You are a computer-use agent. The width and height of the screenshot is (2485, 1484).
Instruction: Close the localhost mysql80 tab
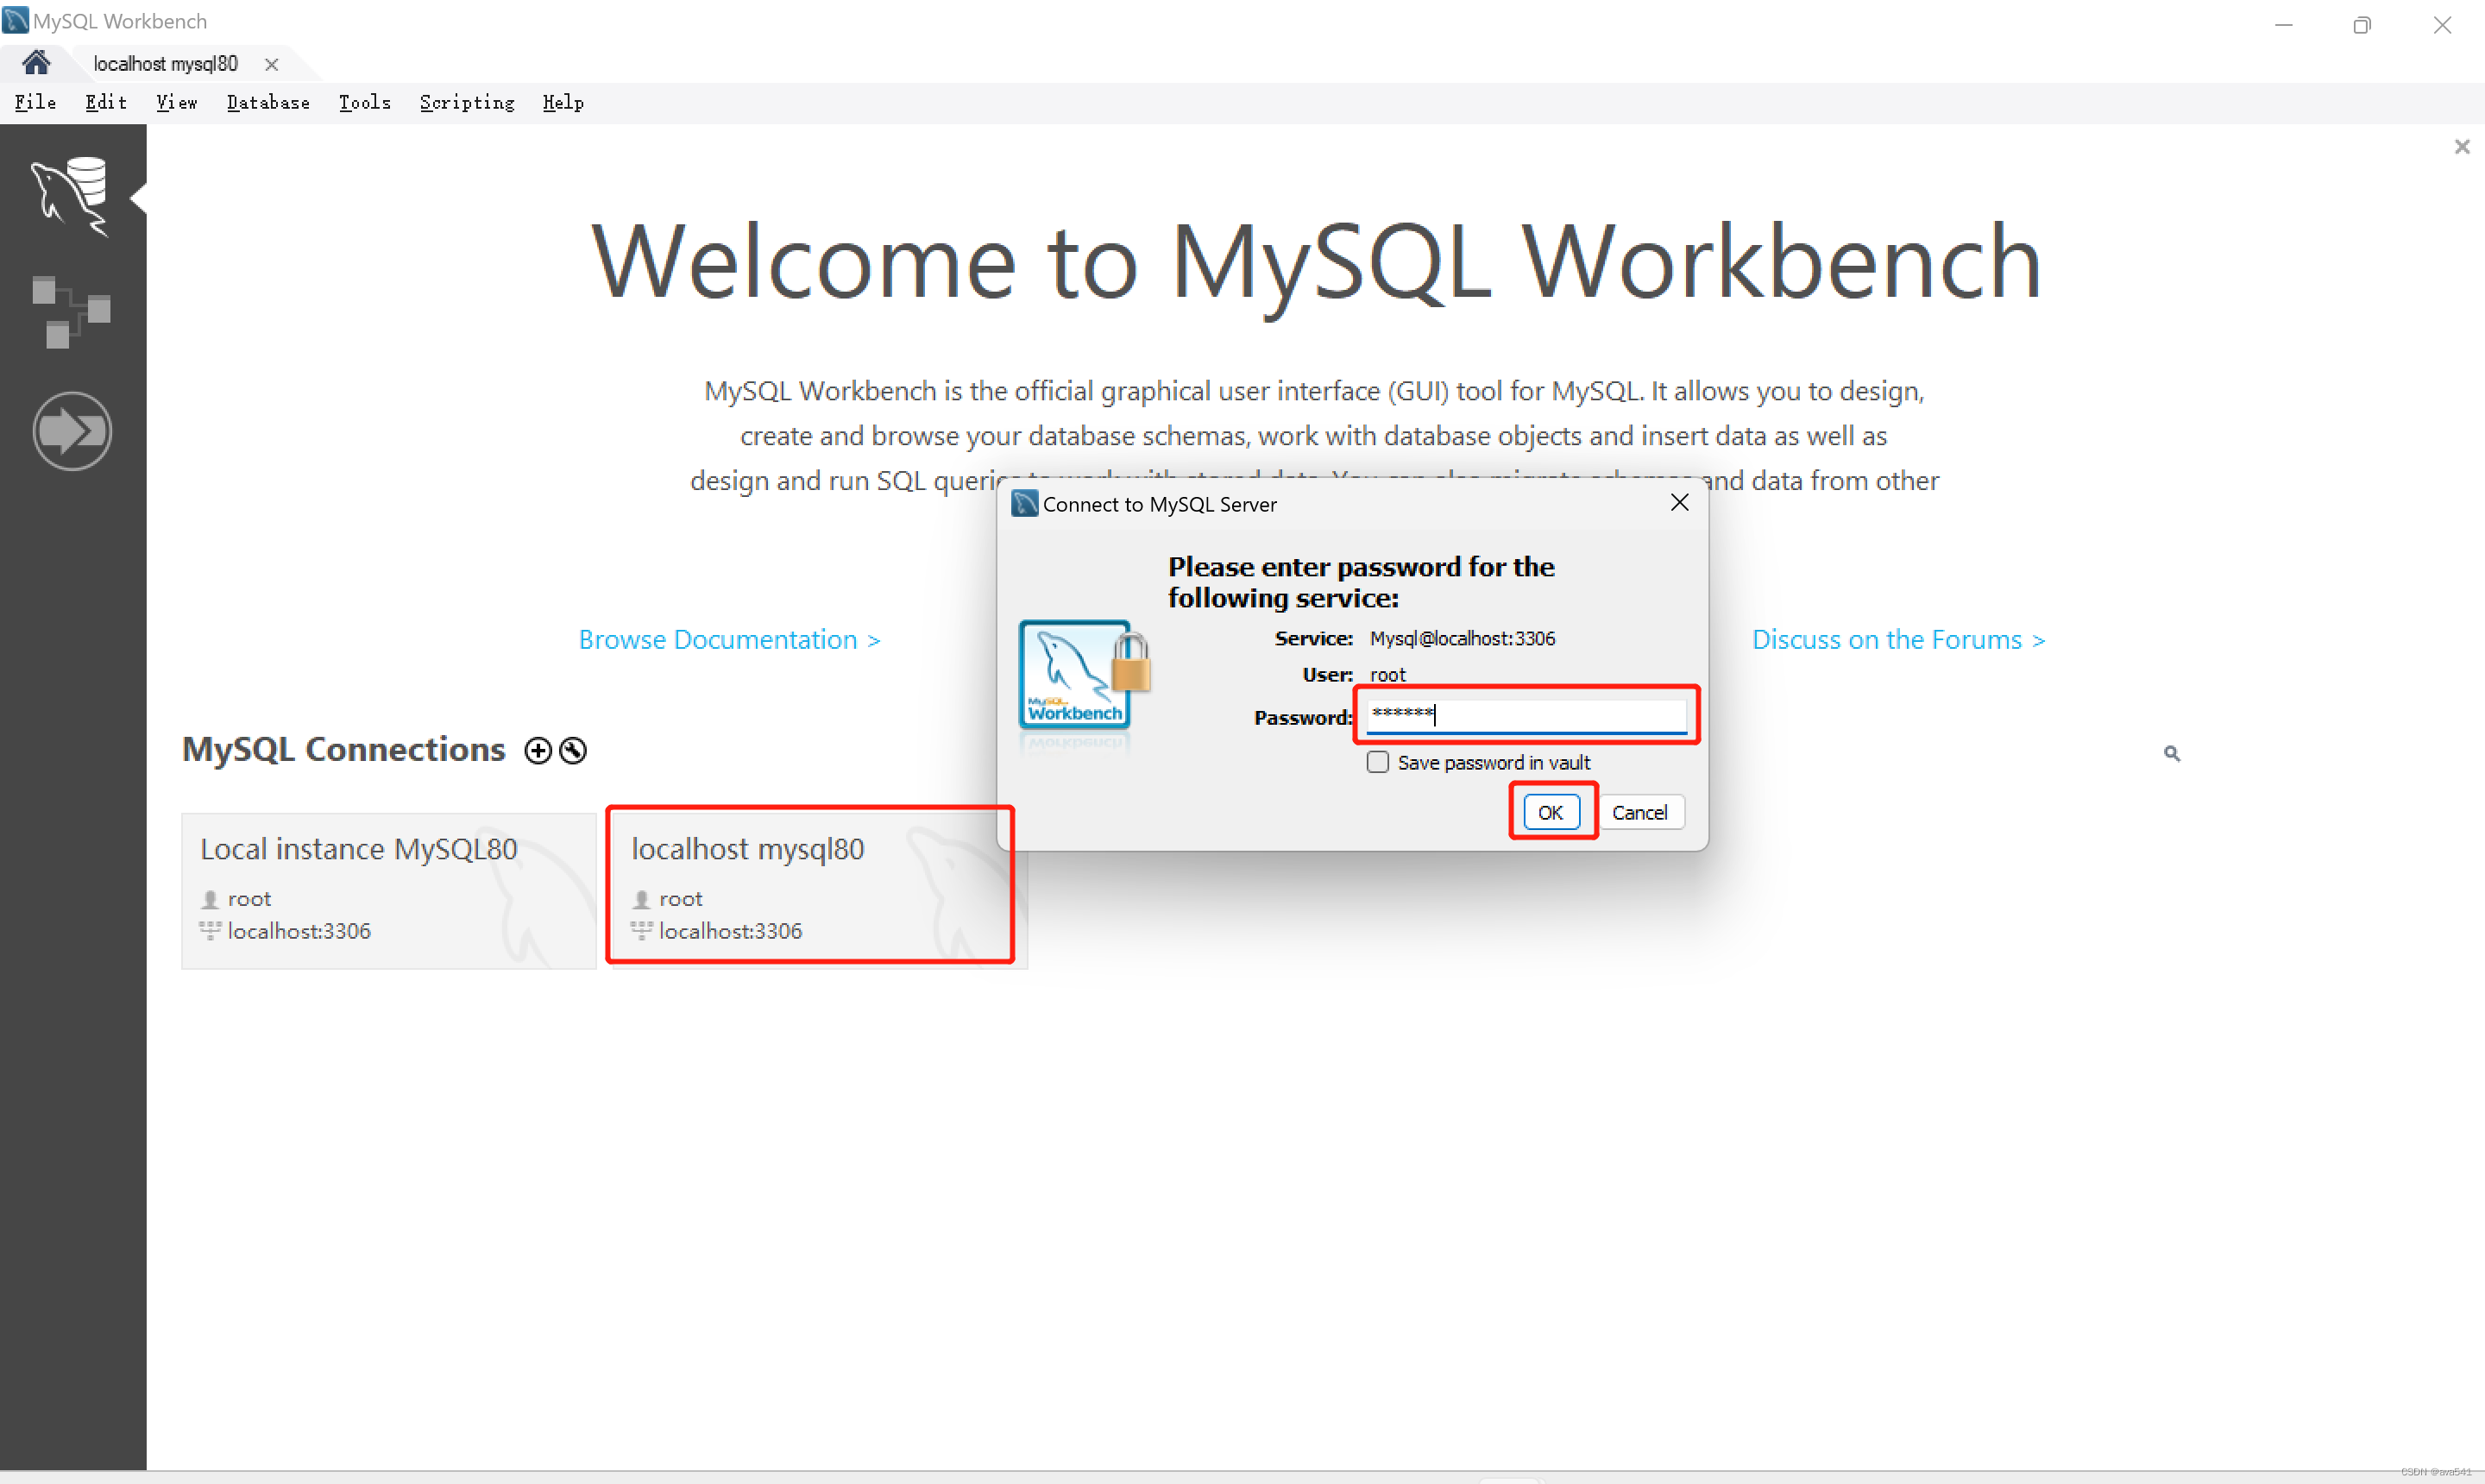click(x=271, y=64)
